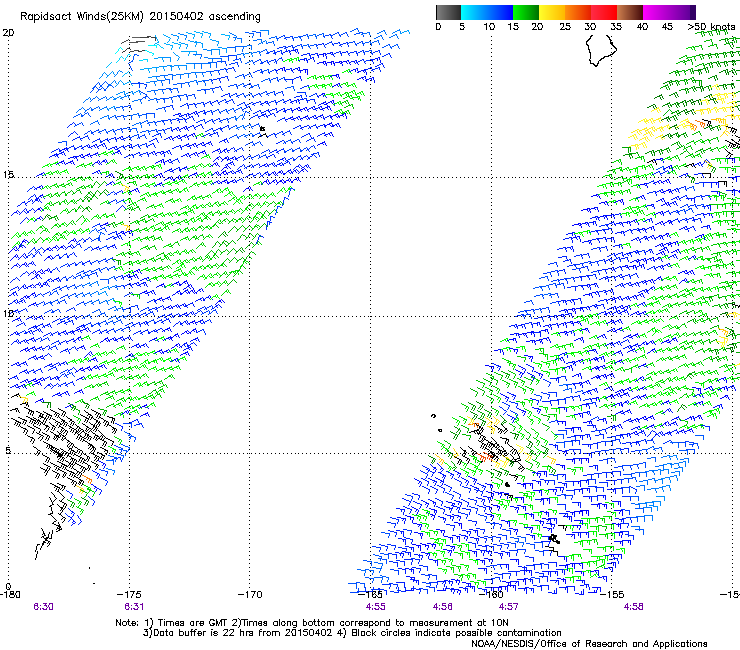This screenshot has height=650, width=740.
Task: Pick the magenta-purple 40-50 knots legend segment
Action: (x=669, y=12)
